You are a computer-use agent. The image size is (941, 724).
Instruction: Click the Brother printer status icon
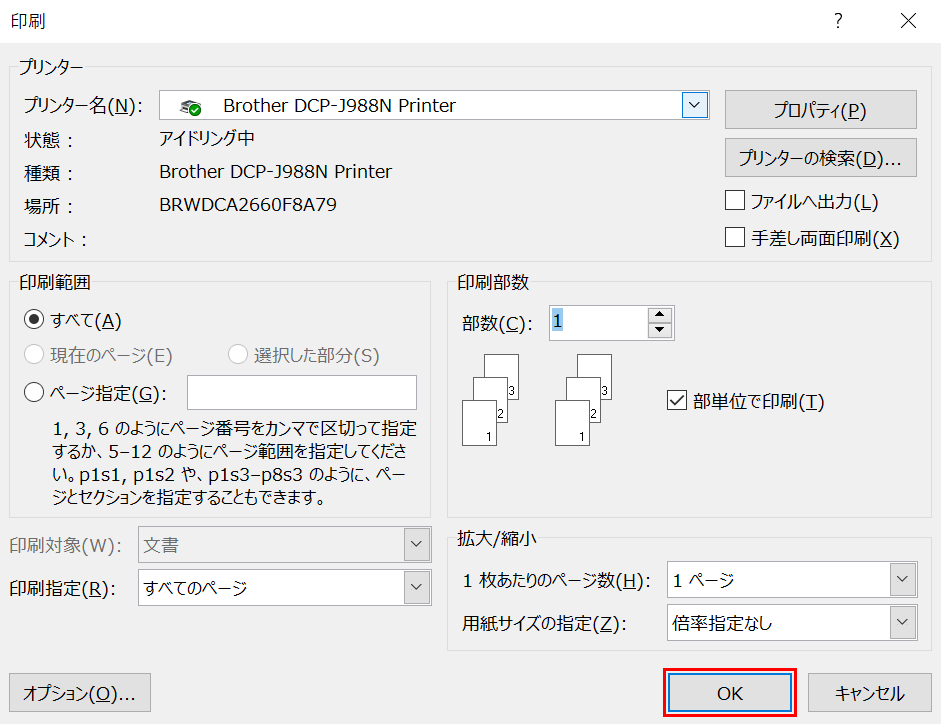190,106
